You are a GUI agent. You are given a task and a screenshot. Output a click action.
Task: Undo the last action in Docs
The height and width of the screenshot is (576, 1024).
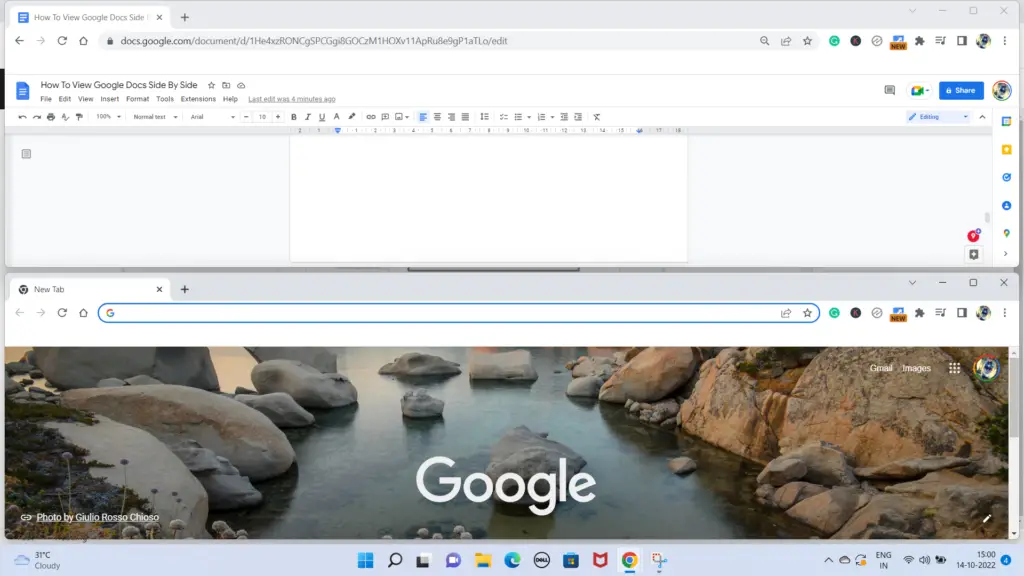point(22,117)
